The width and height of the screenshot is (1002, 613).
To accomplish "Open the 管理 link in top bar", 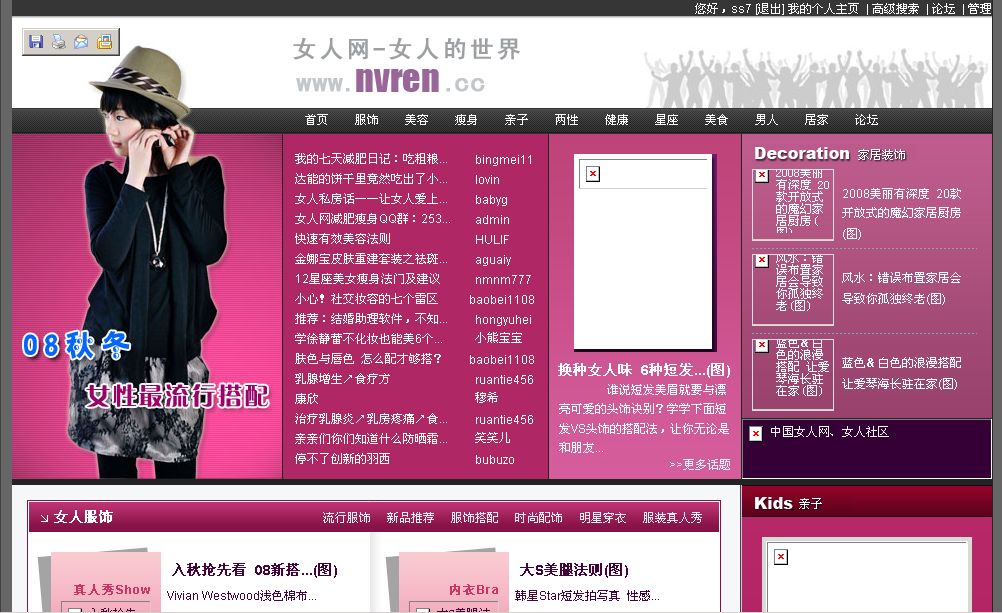I will 979,9.
